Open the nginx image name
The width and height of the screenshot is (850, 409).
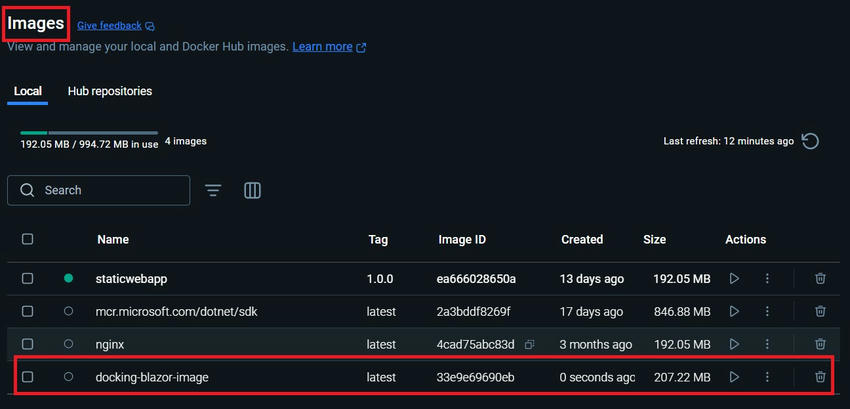coord(110,344)
